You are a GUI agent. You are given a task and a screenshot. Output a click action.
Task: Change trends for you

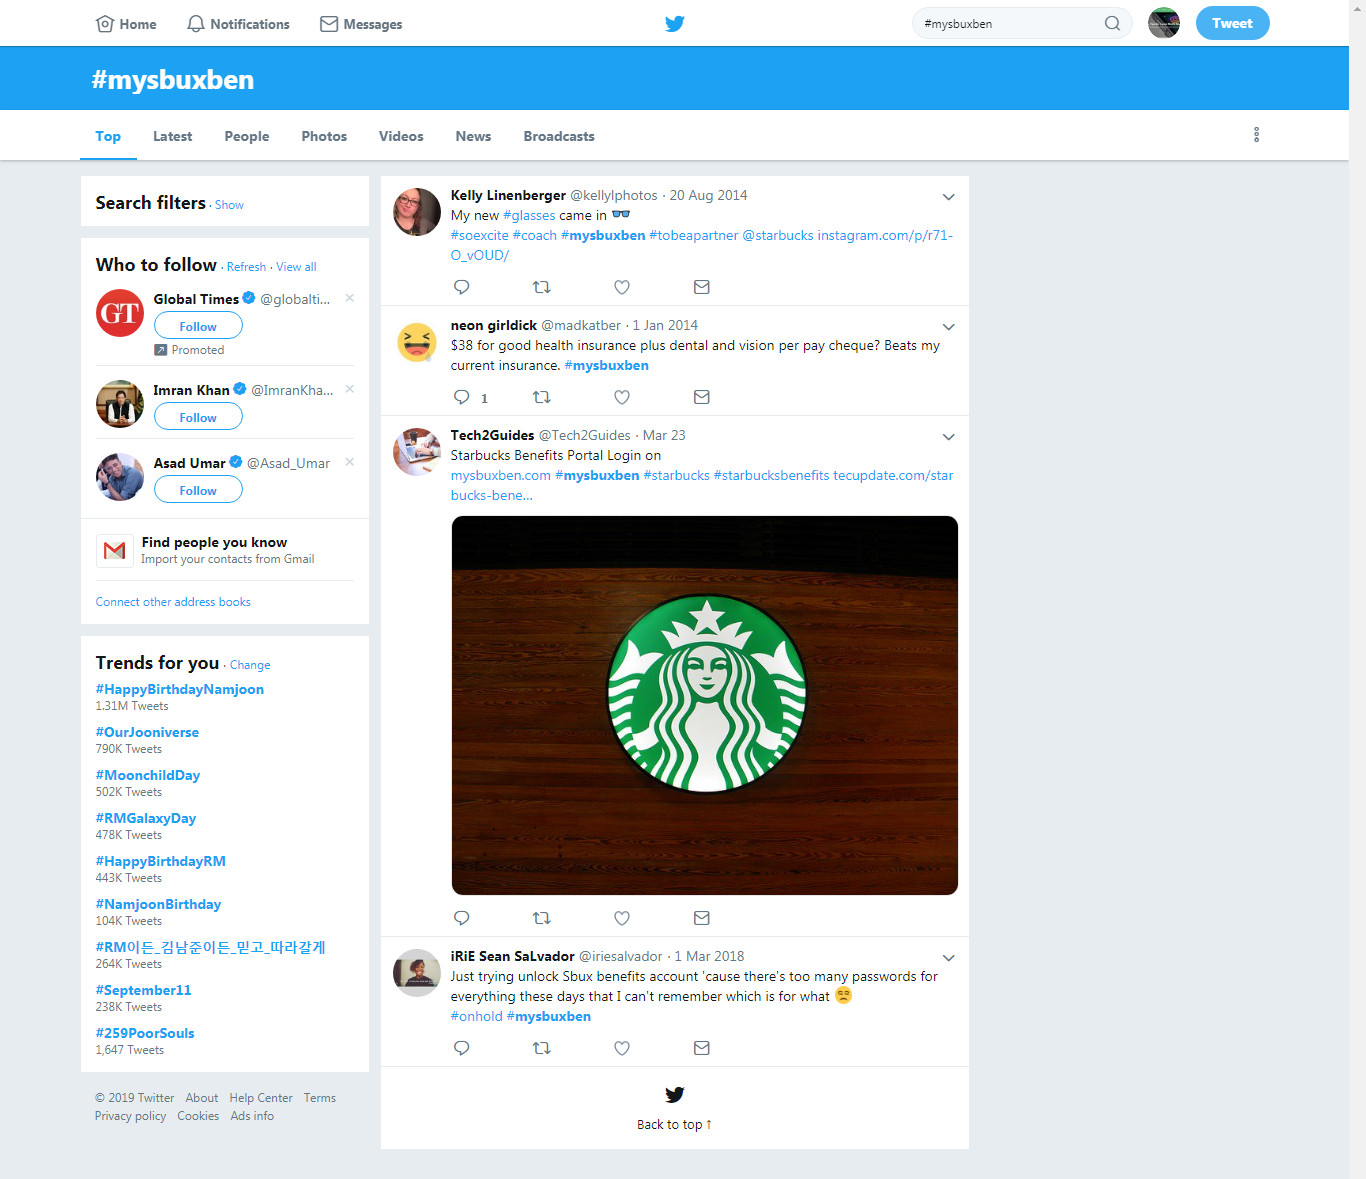(x=250, y=665)
